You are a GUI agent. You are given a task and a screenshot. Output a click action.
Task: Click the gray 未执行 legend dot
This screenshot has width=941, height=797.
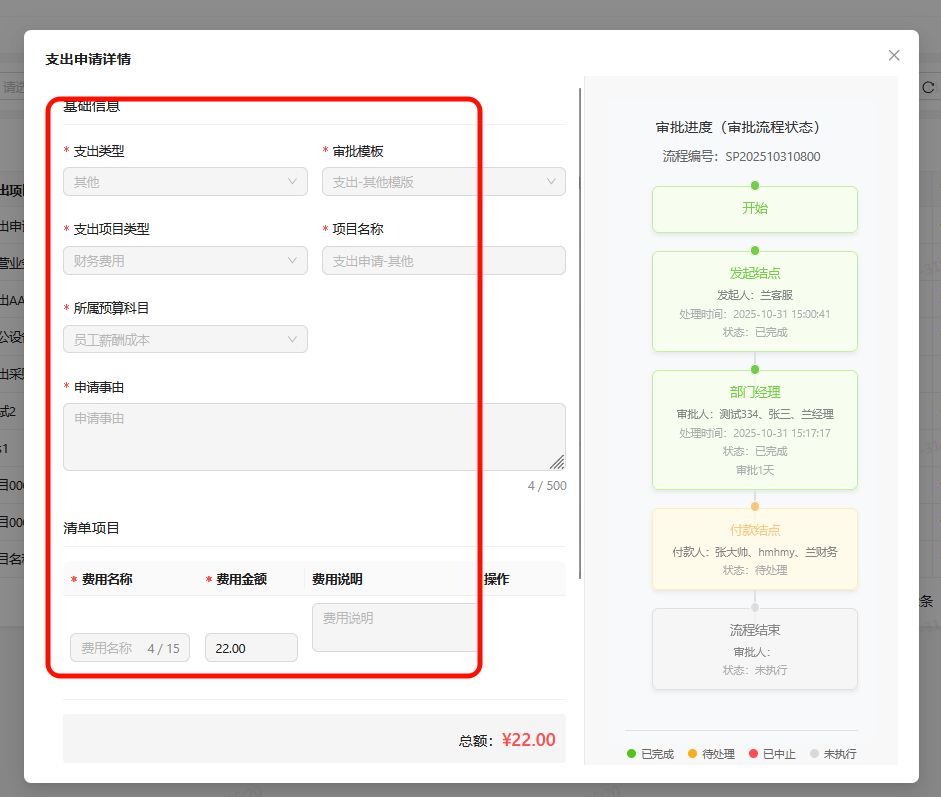tap(814, 754)
